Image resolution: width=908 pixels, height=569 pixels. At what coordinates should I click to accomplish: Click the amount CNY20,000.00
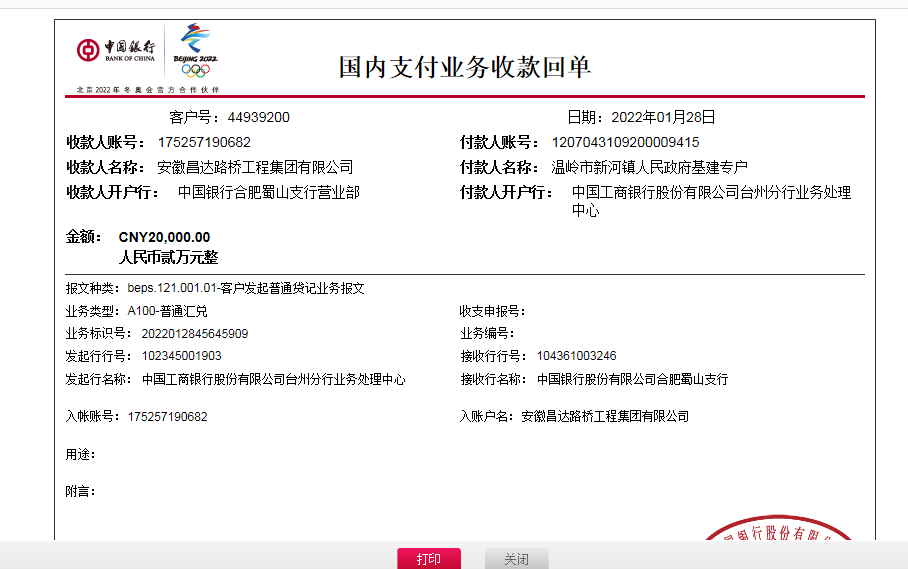pyautogui.click(x=164, y=237)
